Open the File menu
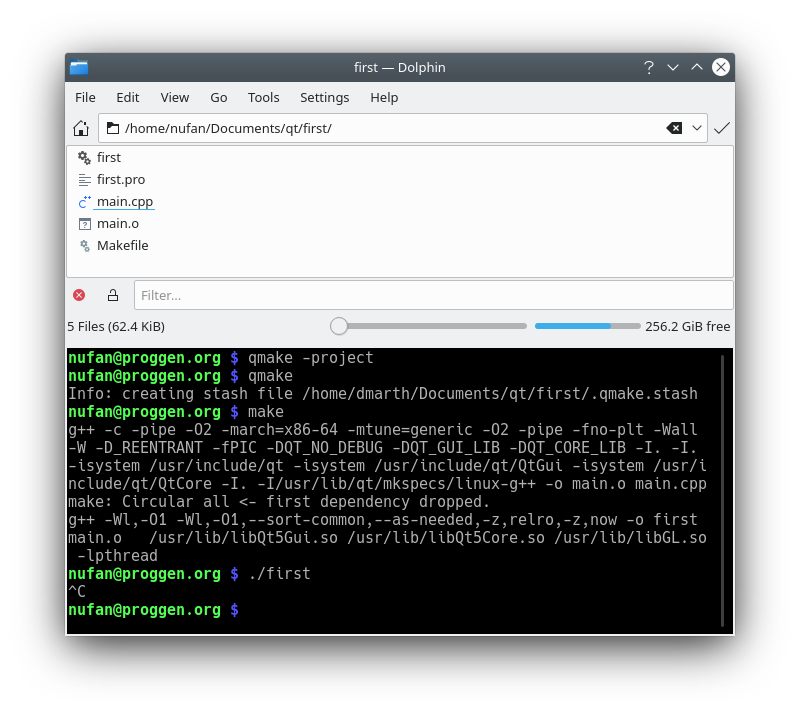800x713 pixels. pos(85,97)
